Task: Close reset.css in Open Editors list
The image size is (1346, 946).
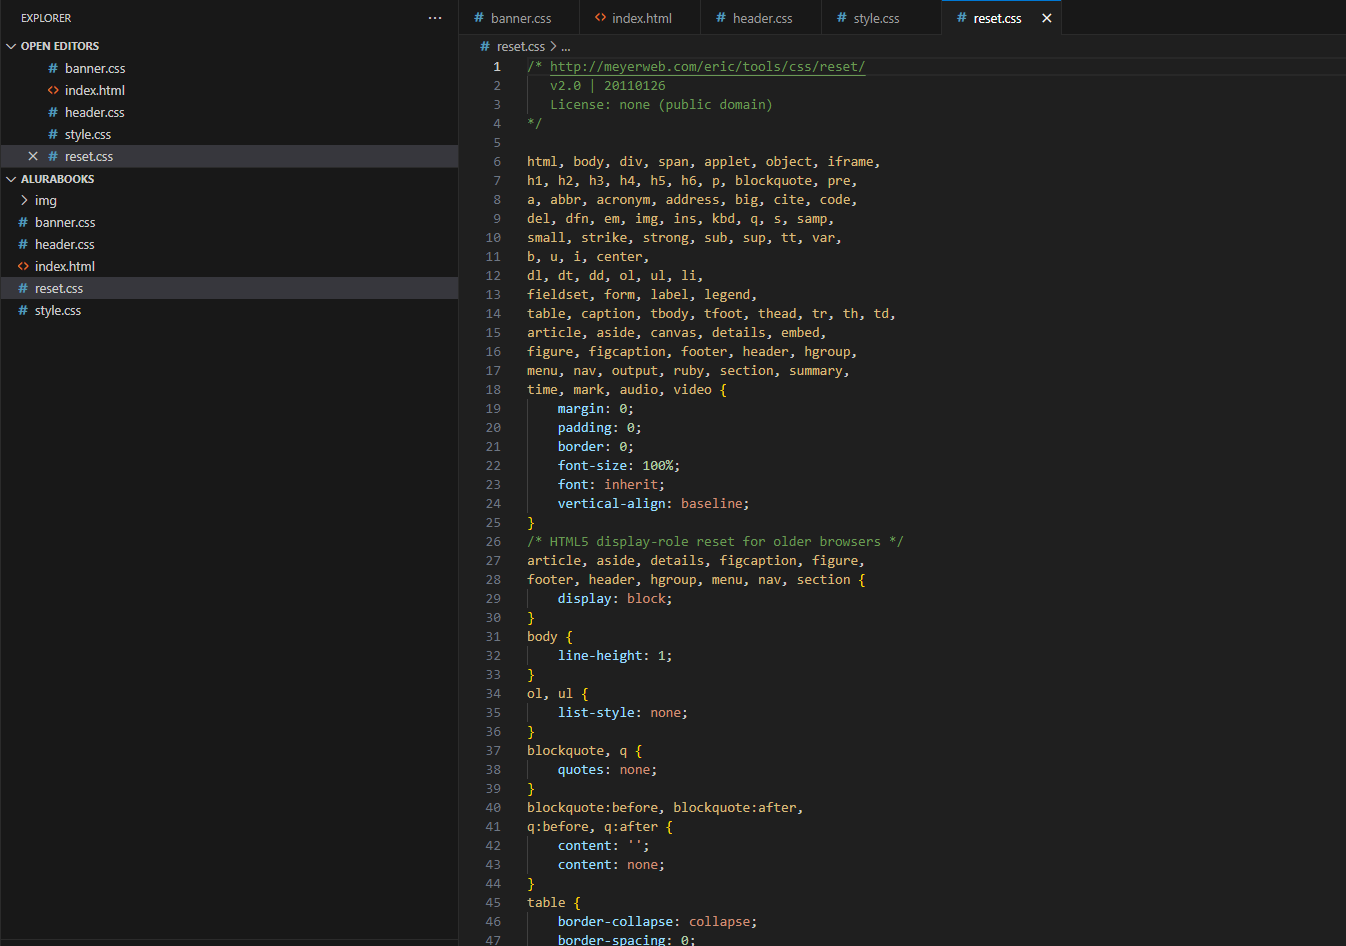Action: point(33,156)
